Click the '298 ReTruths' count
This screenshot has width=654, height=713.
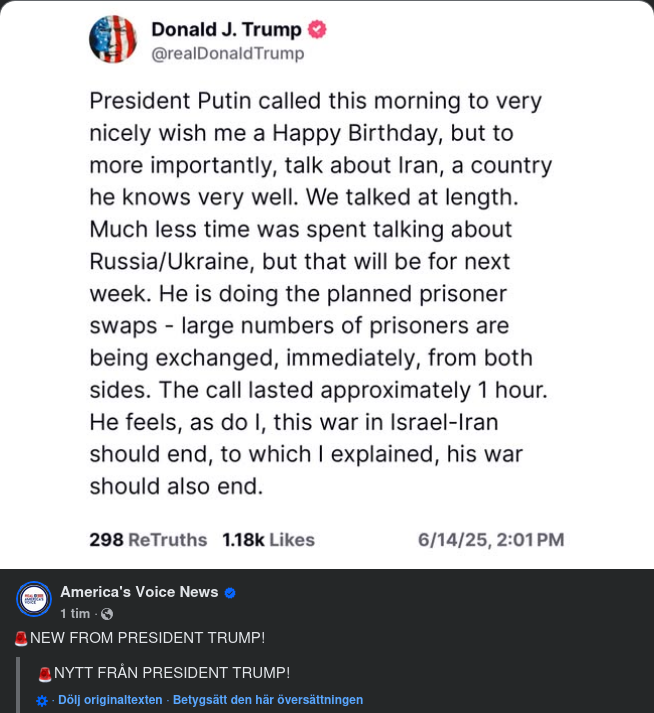[x=148, y=540]
